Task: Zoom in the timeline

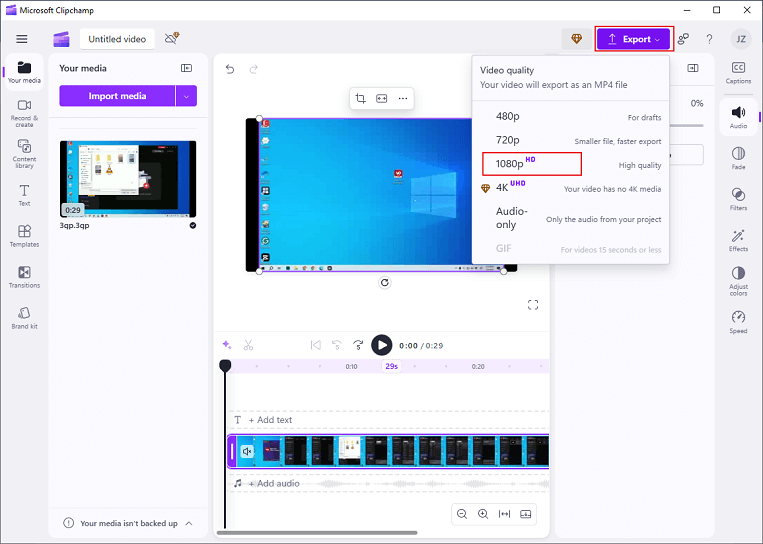Action: click(x=483, y=514)
